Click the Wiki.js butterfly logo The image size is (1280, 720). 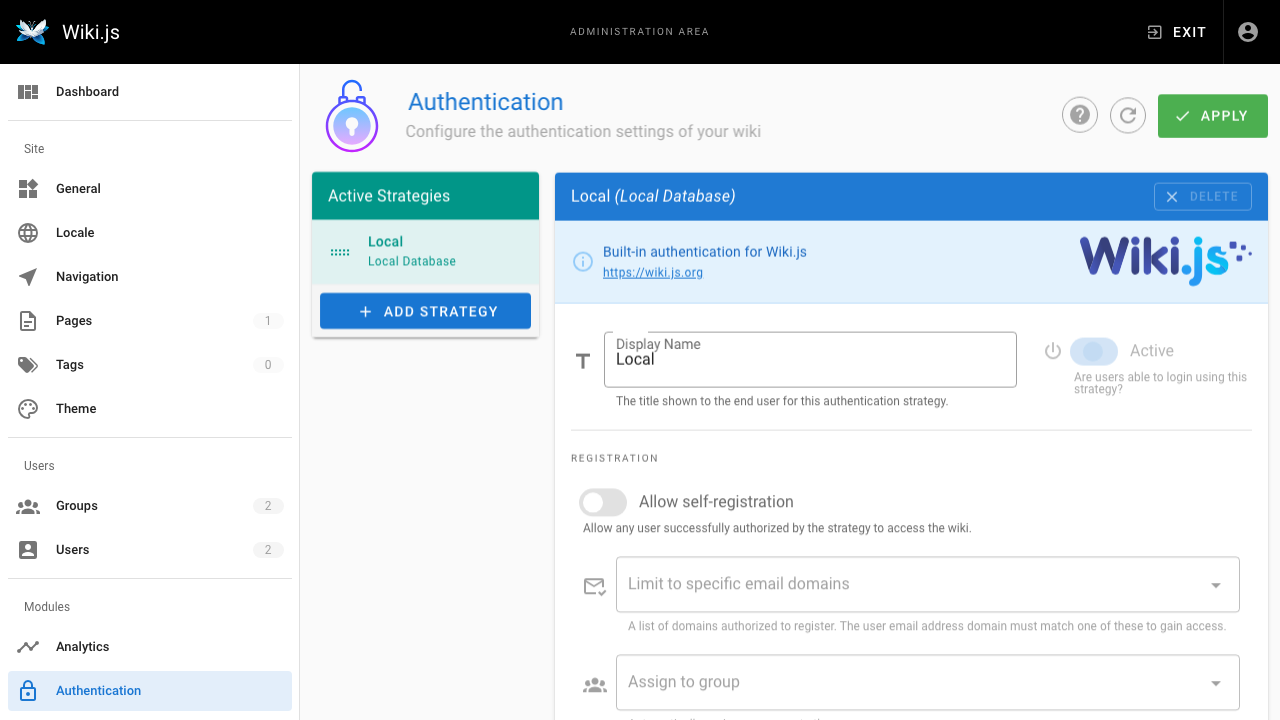click(x=32, y=32)
